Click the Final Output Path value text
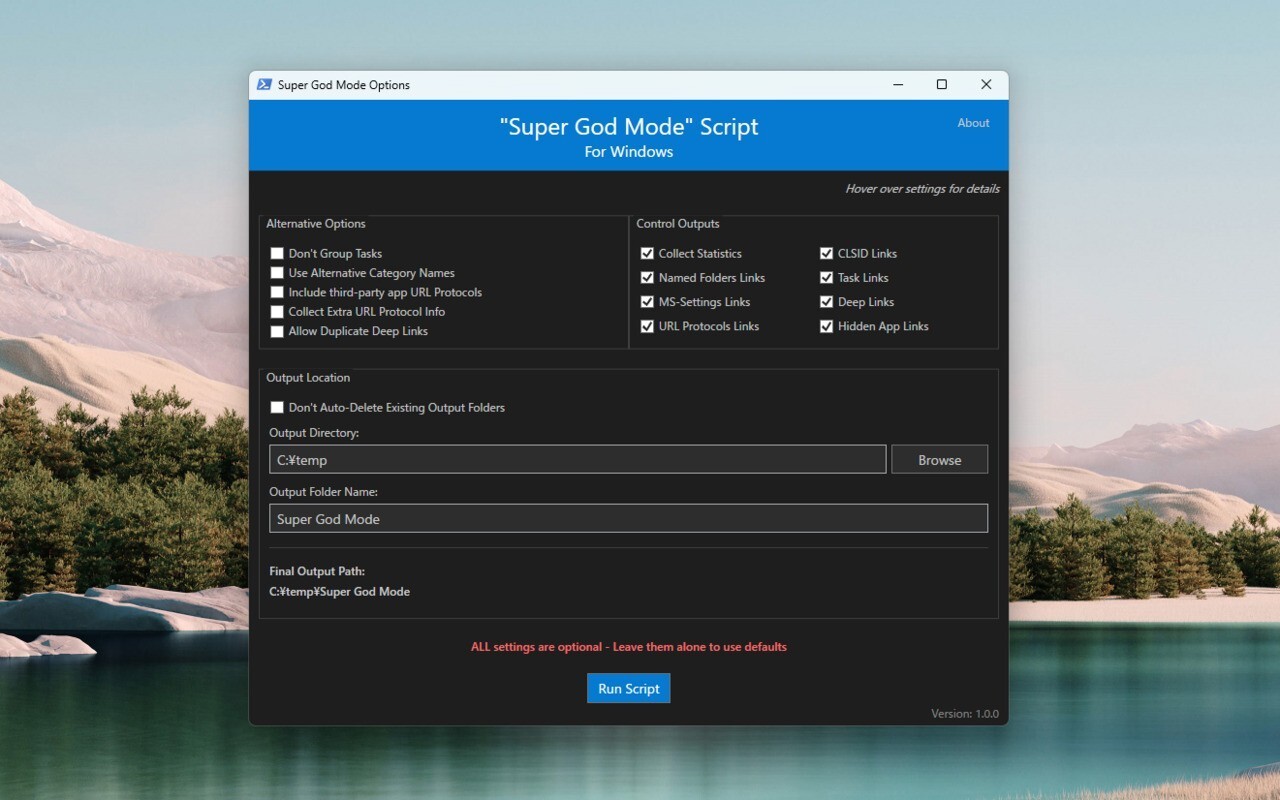 (339, 592)
